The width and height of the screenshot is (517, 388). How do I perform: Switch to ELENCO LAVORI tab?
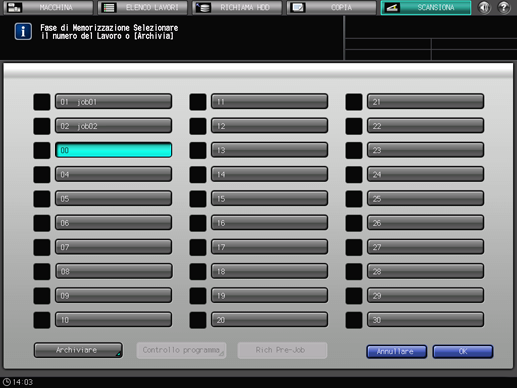coord(143,7)
